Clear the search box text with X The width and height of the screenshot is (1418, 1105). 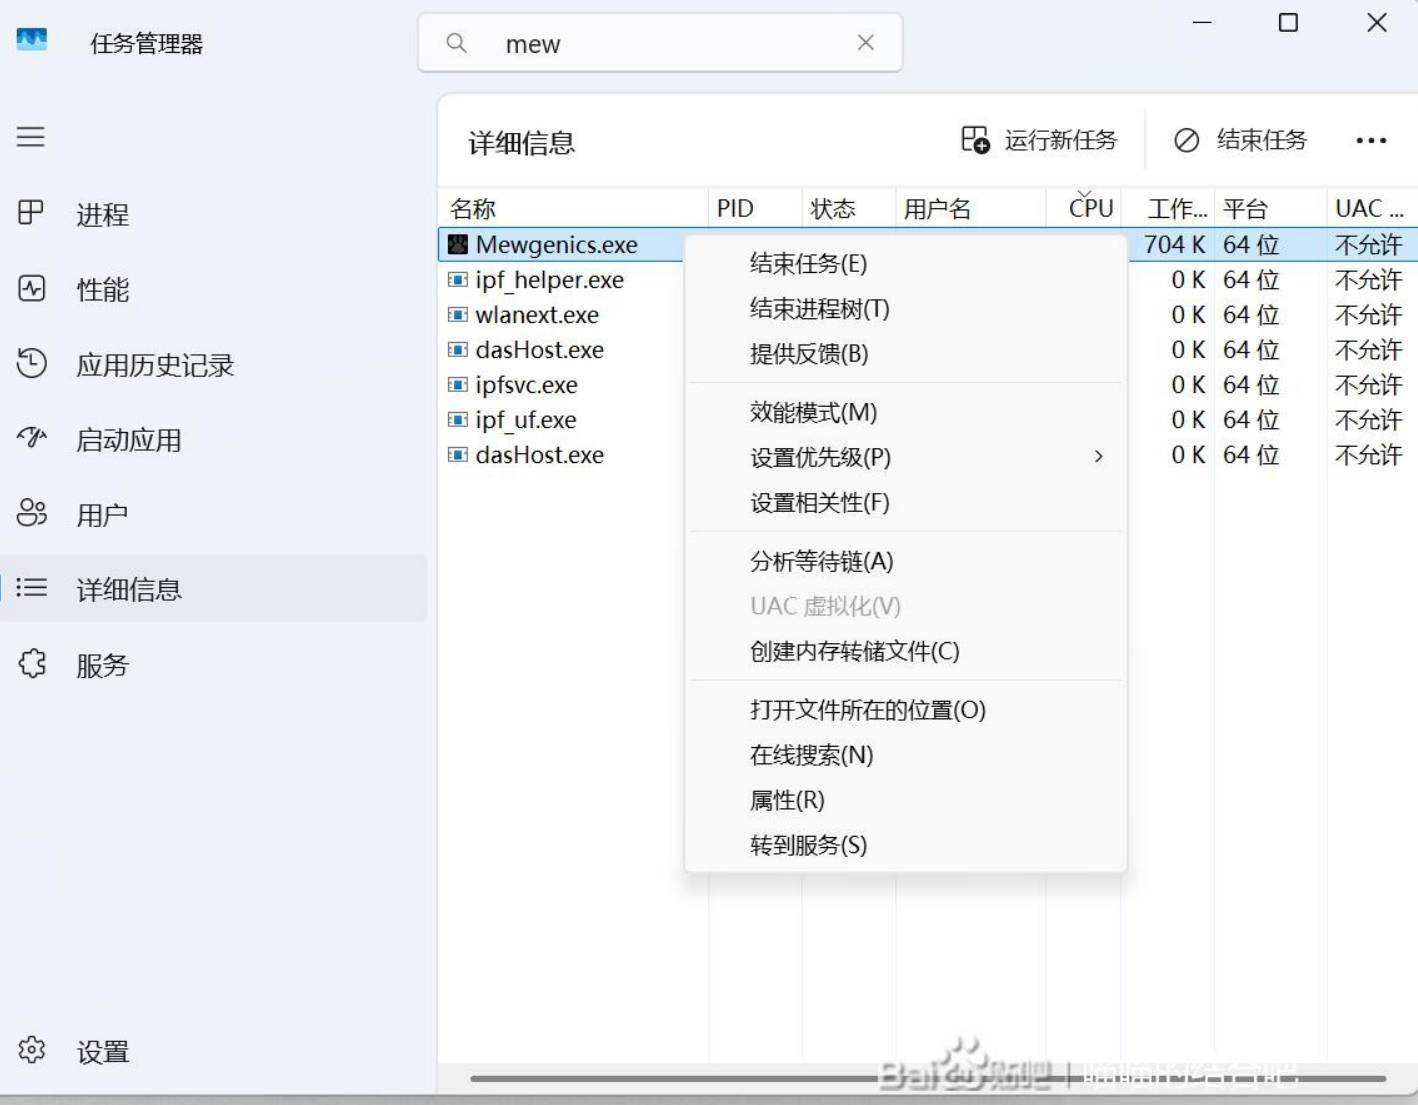tap(866, 43)
